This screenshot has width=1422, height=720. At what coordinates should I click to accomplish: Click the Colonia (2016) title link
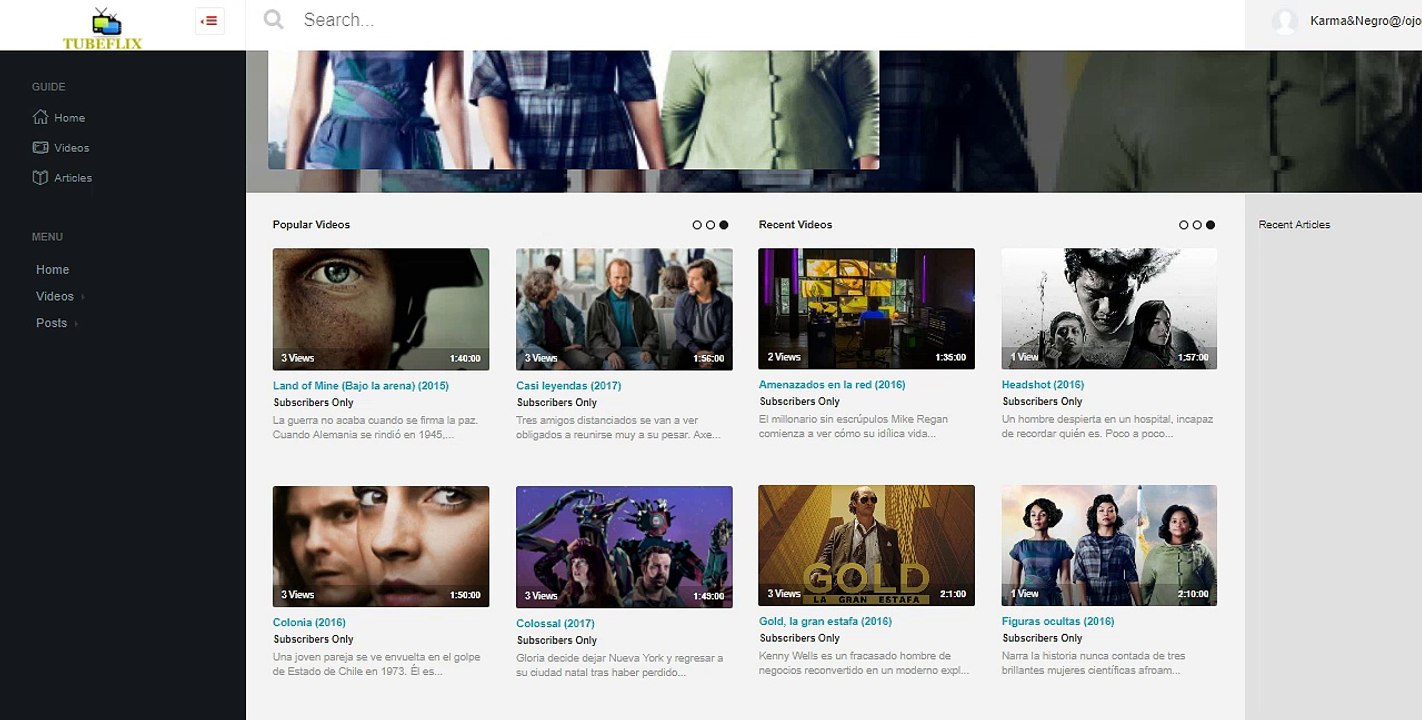(309, 623)
